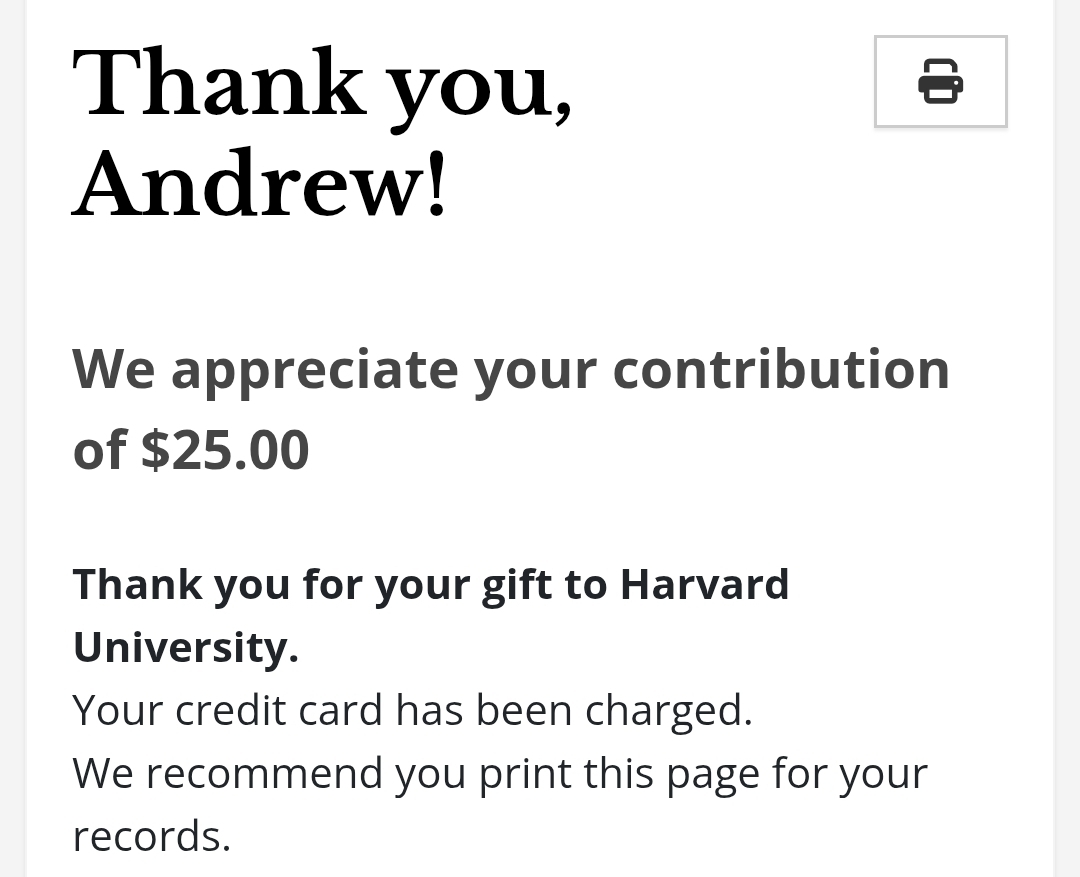Click the $25.00 donation amount
Viewport: 1080px width, 877px height.
pyautogui.click(x=225, y=450)
